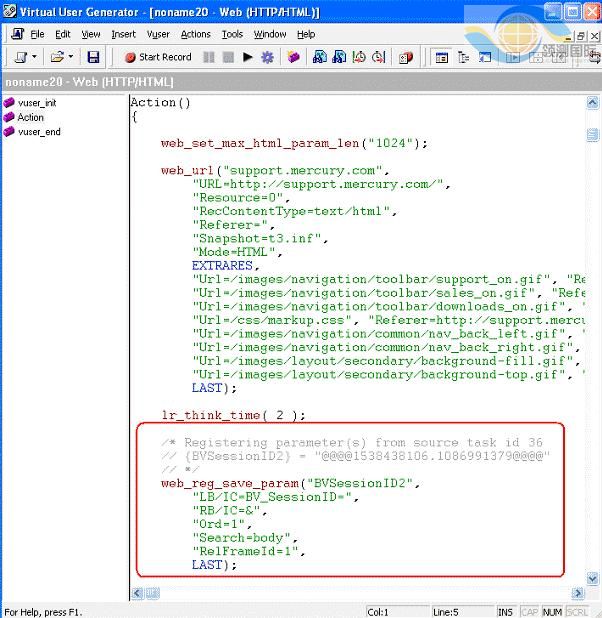Click the Virtual User Generator title bar icon

pos(10,11)
